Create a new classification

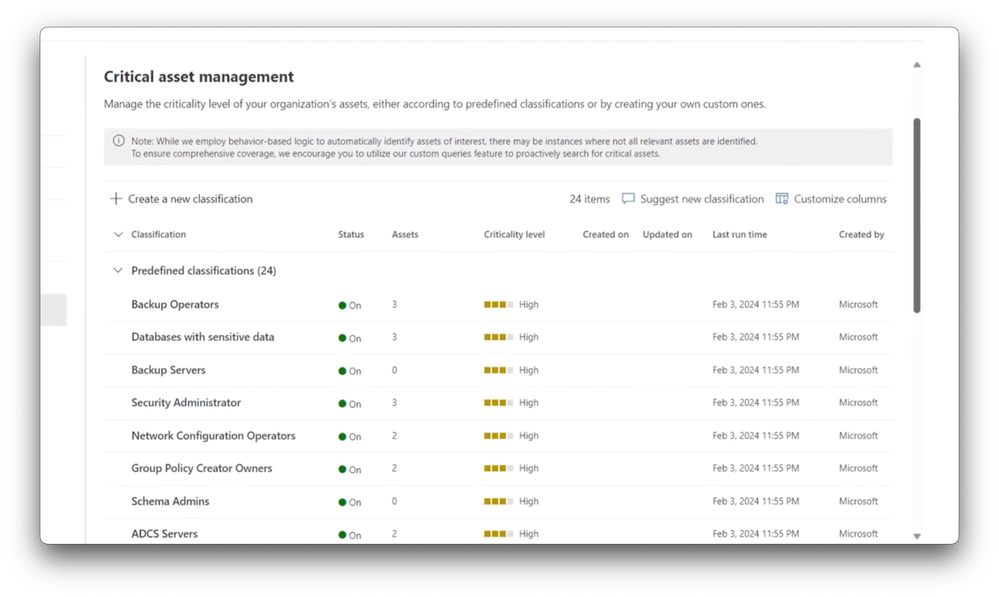[181, 199]
